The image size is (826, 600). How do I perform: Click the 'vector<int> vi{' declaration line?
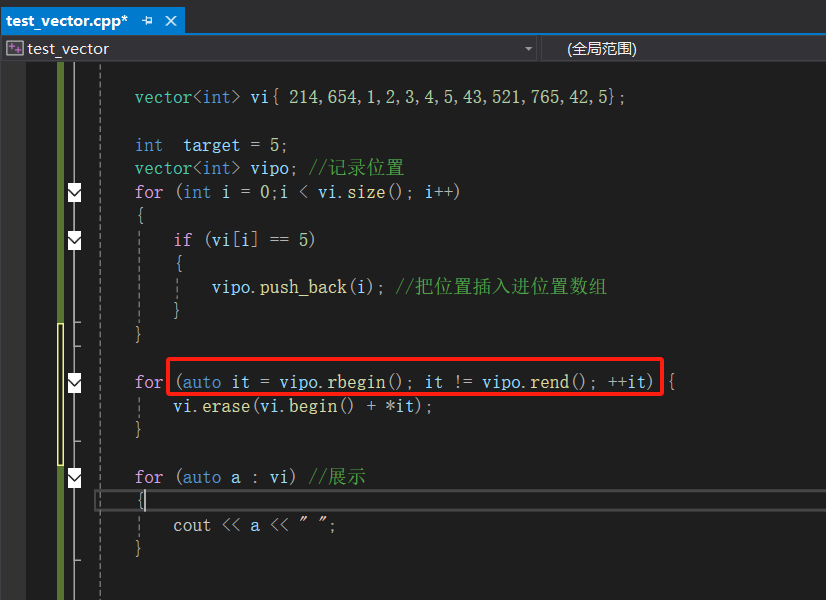[x=380, y=97]
